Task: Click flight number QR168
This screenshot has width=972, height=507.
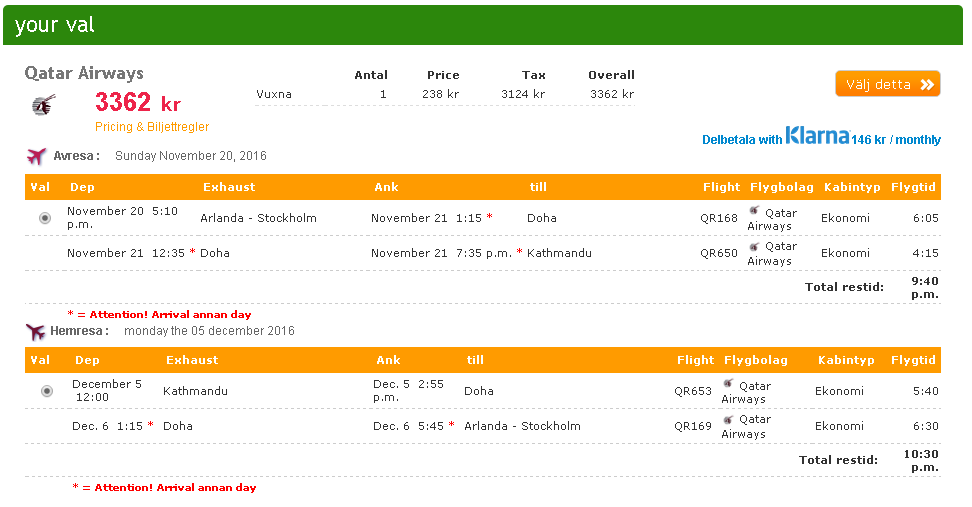Action: [x=718, y=218]
